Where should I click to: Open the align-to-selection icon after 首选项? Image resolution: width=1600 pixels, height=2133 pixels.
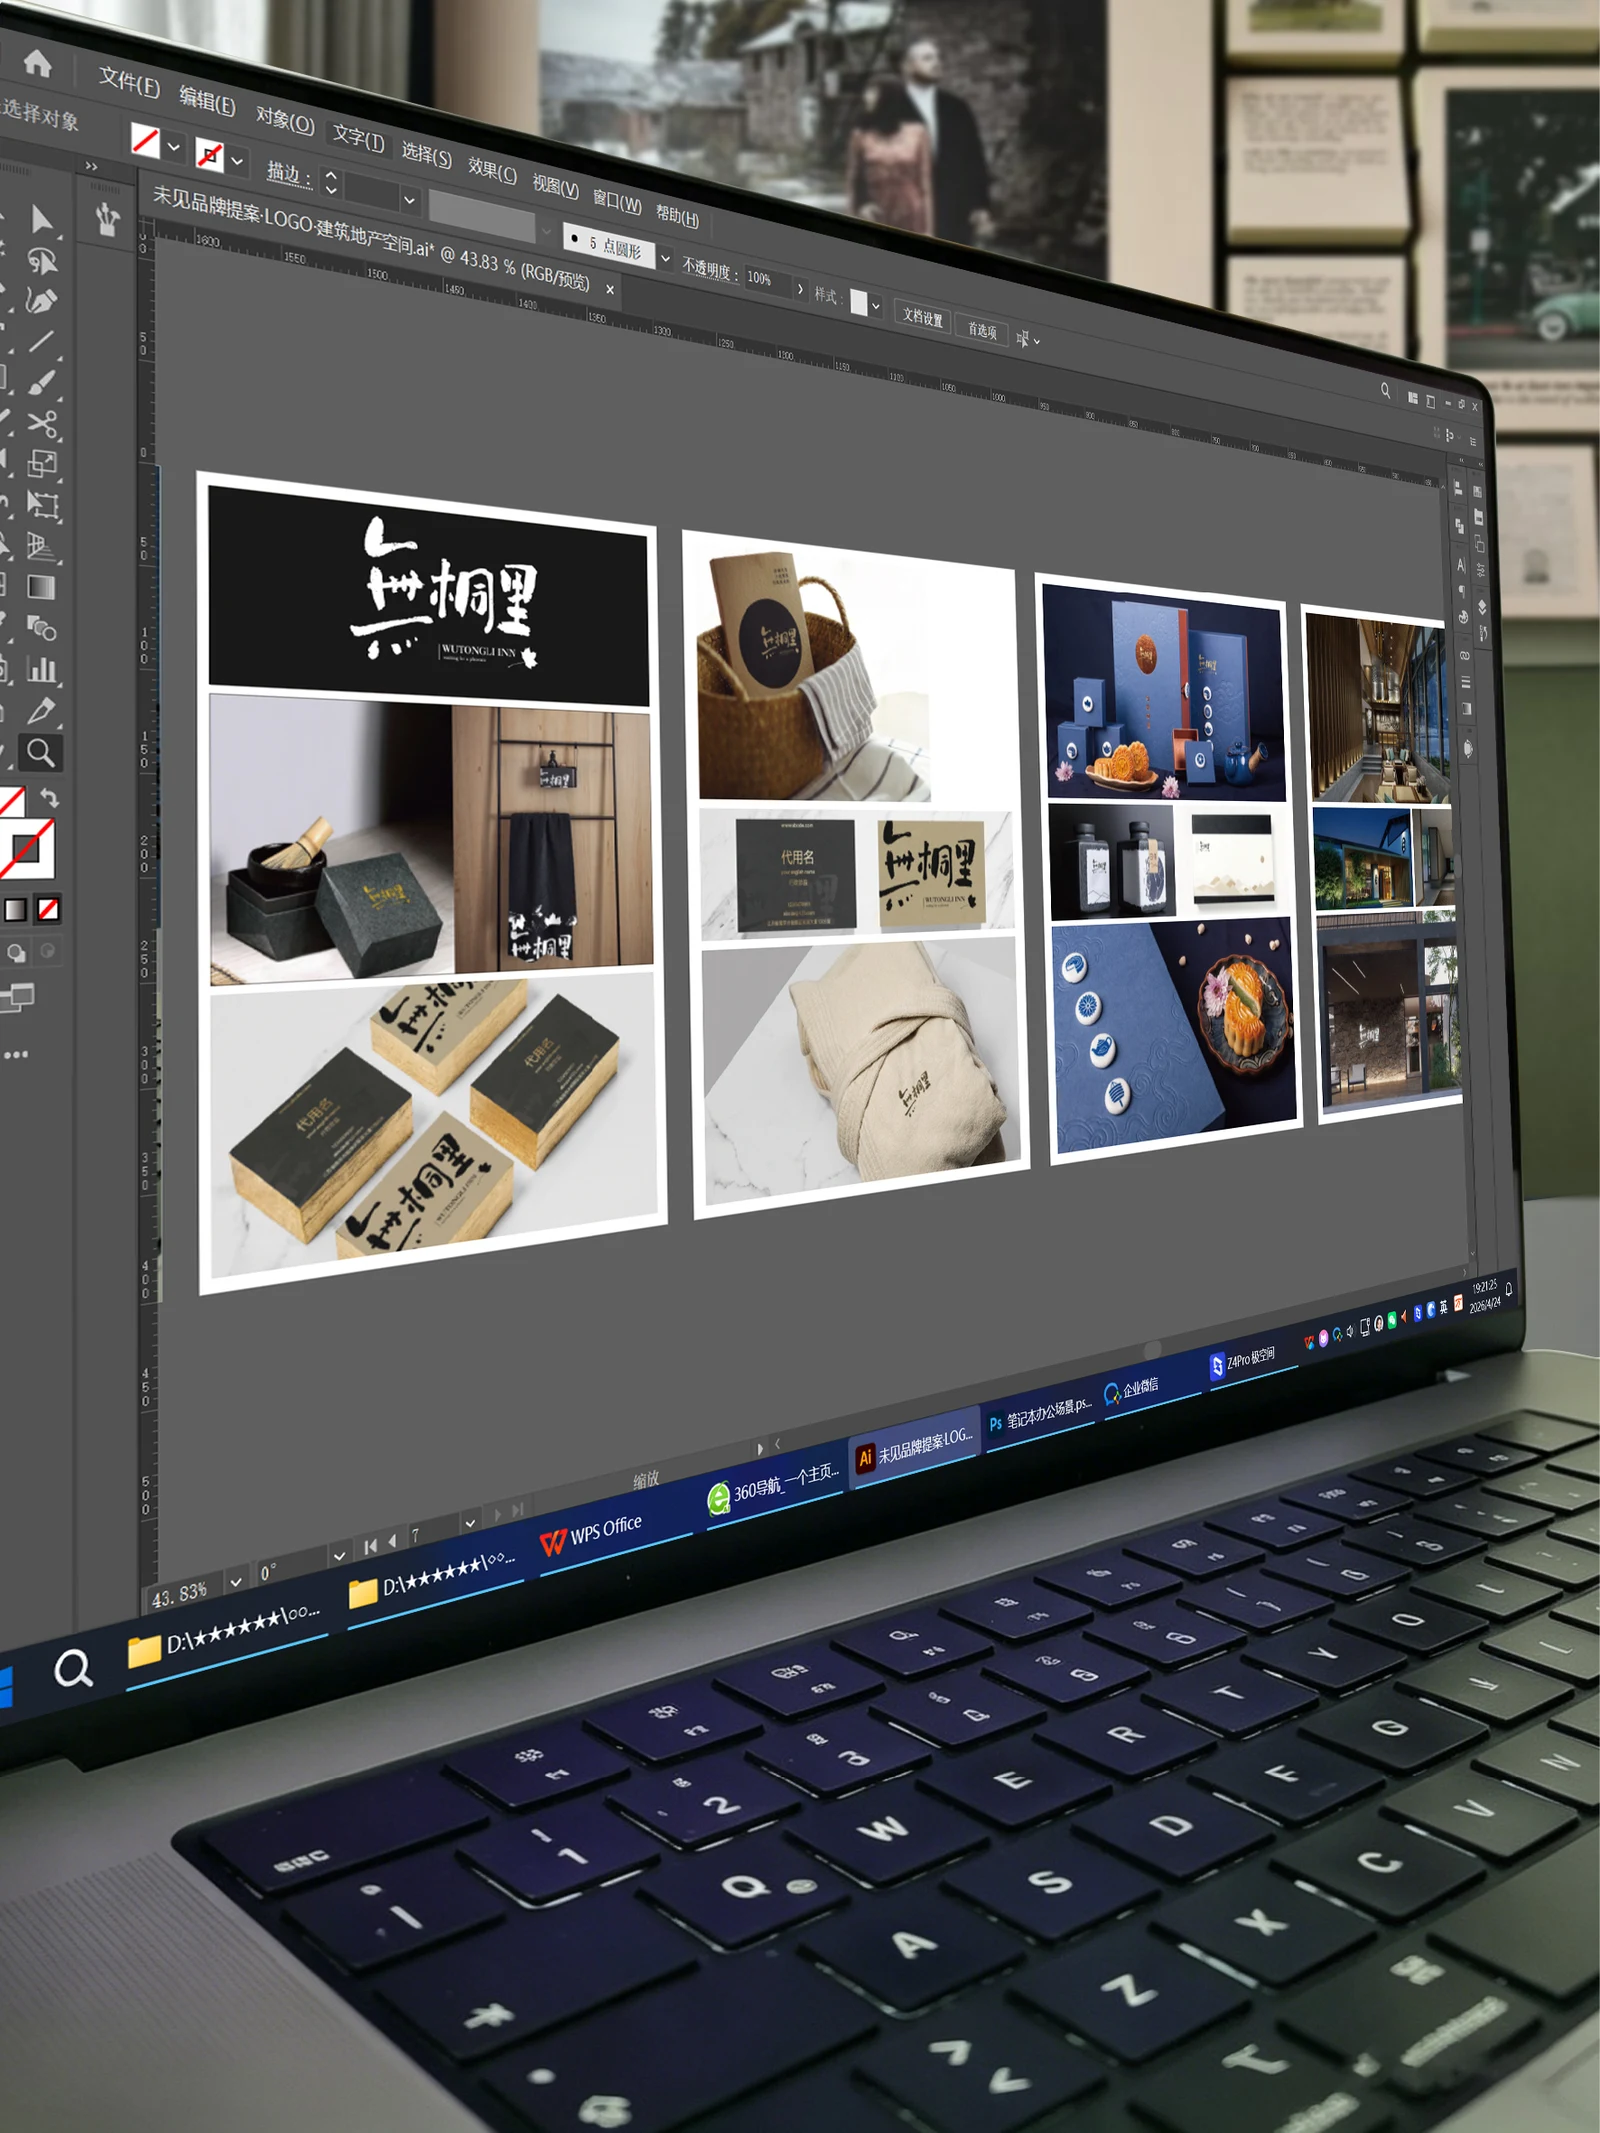click(x=1023, y=339)
